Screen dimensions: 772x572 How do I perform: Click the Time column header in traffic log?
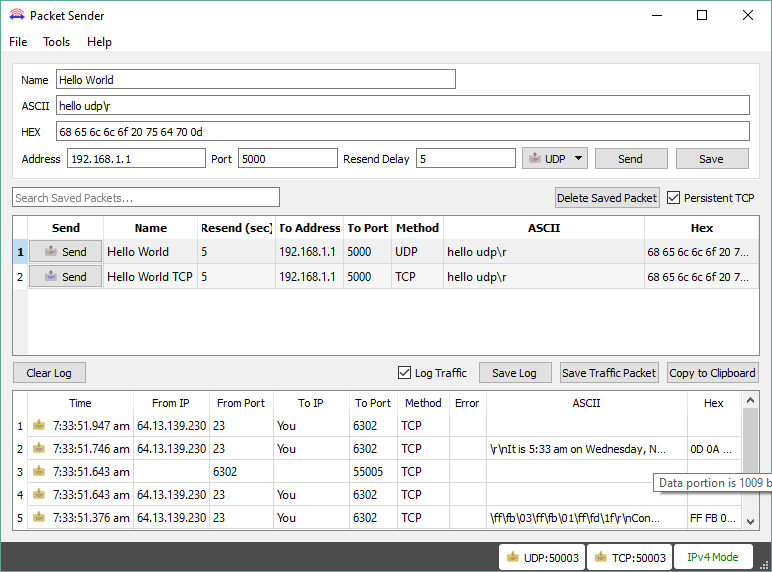(x=80, y=403)
